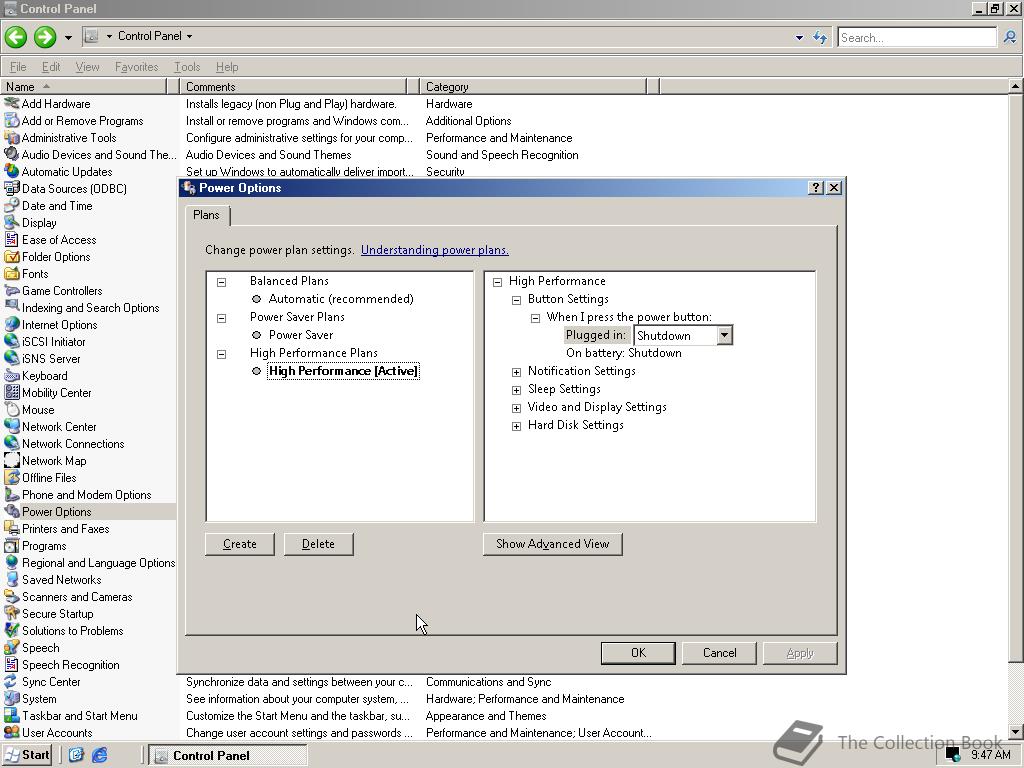Click the Cancel button
Screen dimensions: 1024x768
(719, 652)
